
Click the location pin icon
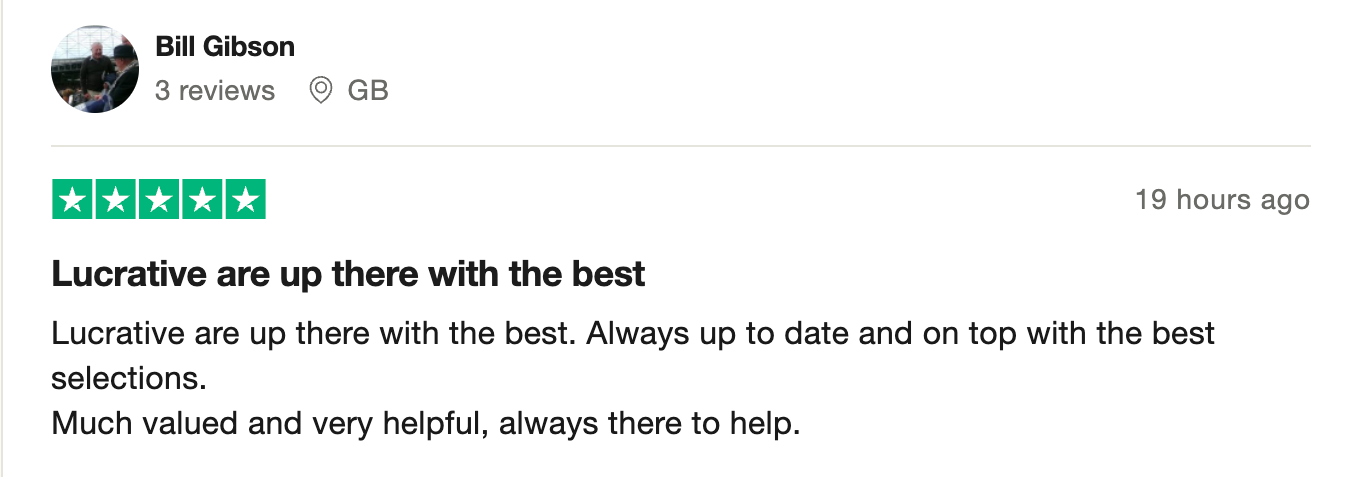[x=320, y=91]
